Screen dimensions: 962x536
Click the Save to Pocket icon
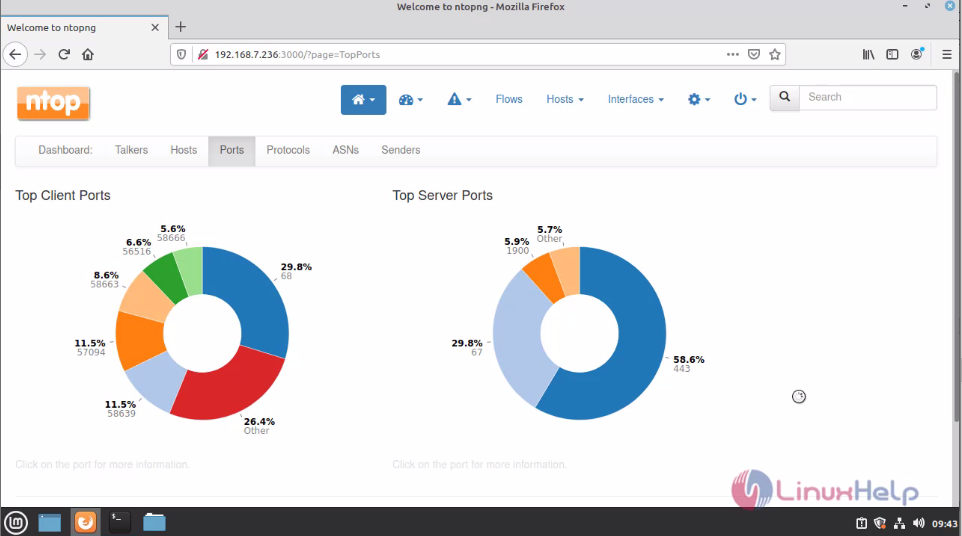point(754,55)
